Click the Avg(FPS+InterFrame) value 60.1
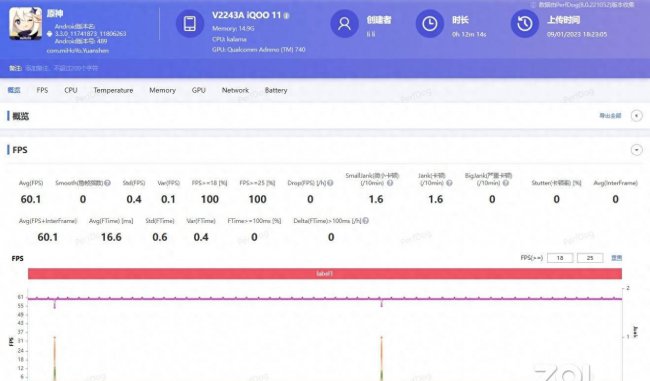650x381 pixels. click(48, 237)
